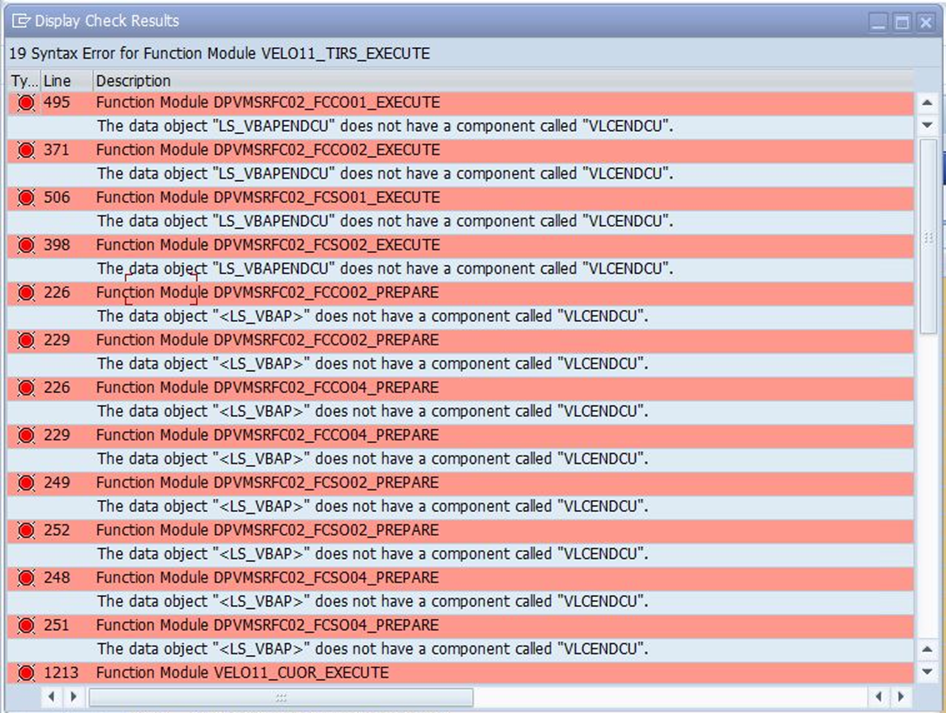Click the LS_VBAPENDCU message under line 371

(x=385, y=174)
